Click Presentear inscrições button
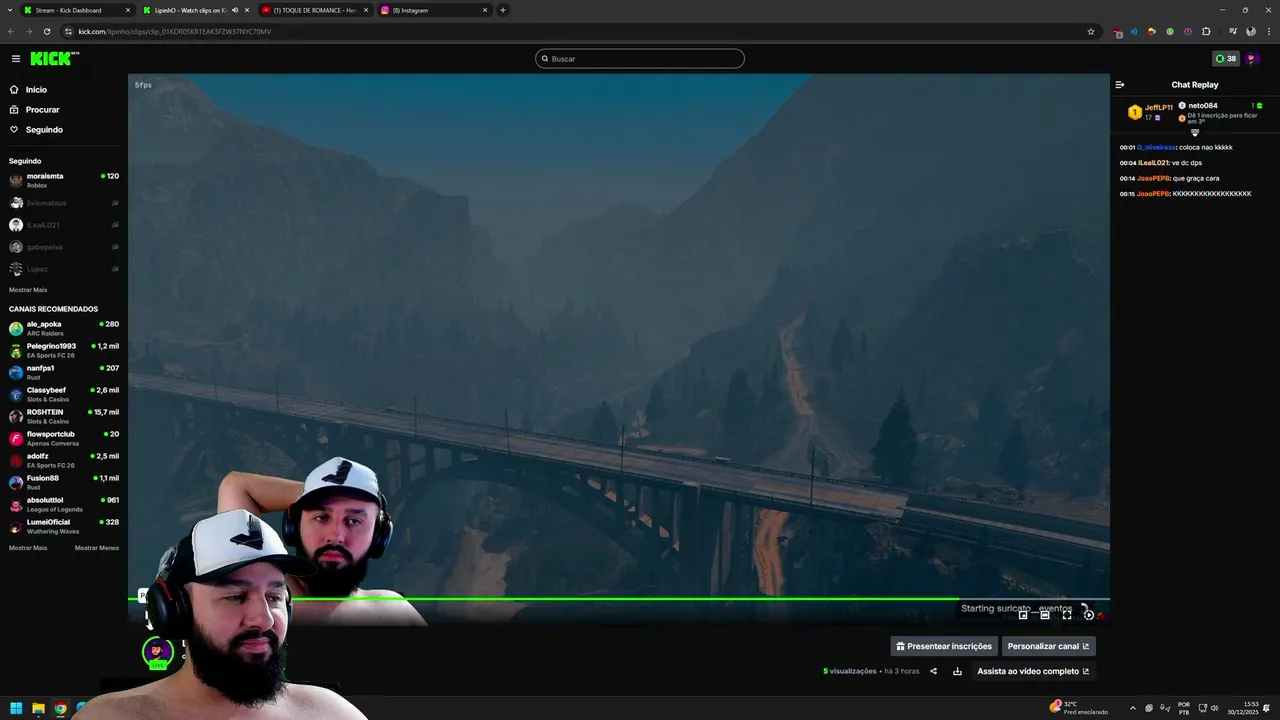1280x720 pixels. (944, 646)
